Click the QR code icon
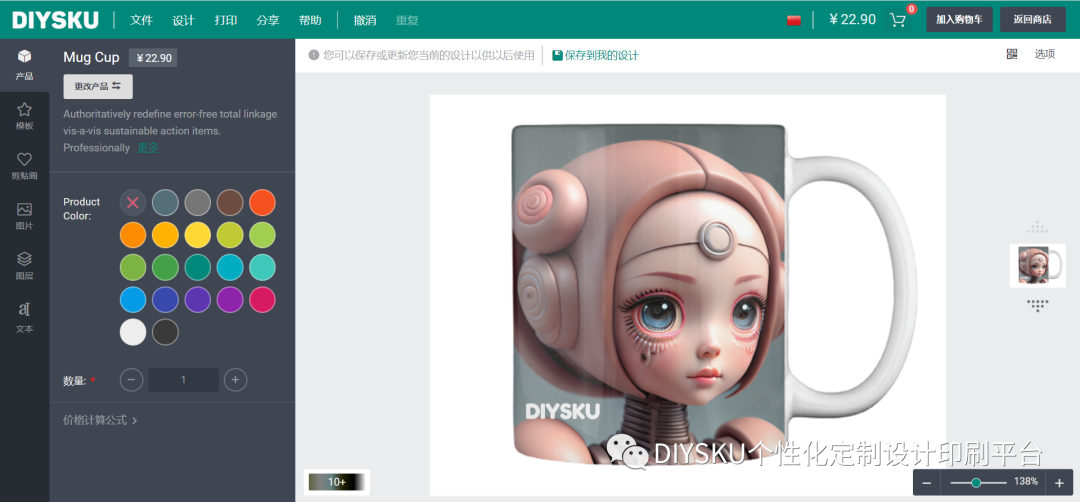Screen dimensions: 1080x502 [1011, 54]
